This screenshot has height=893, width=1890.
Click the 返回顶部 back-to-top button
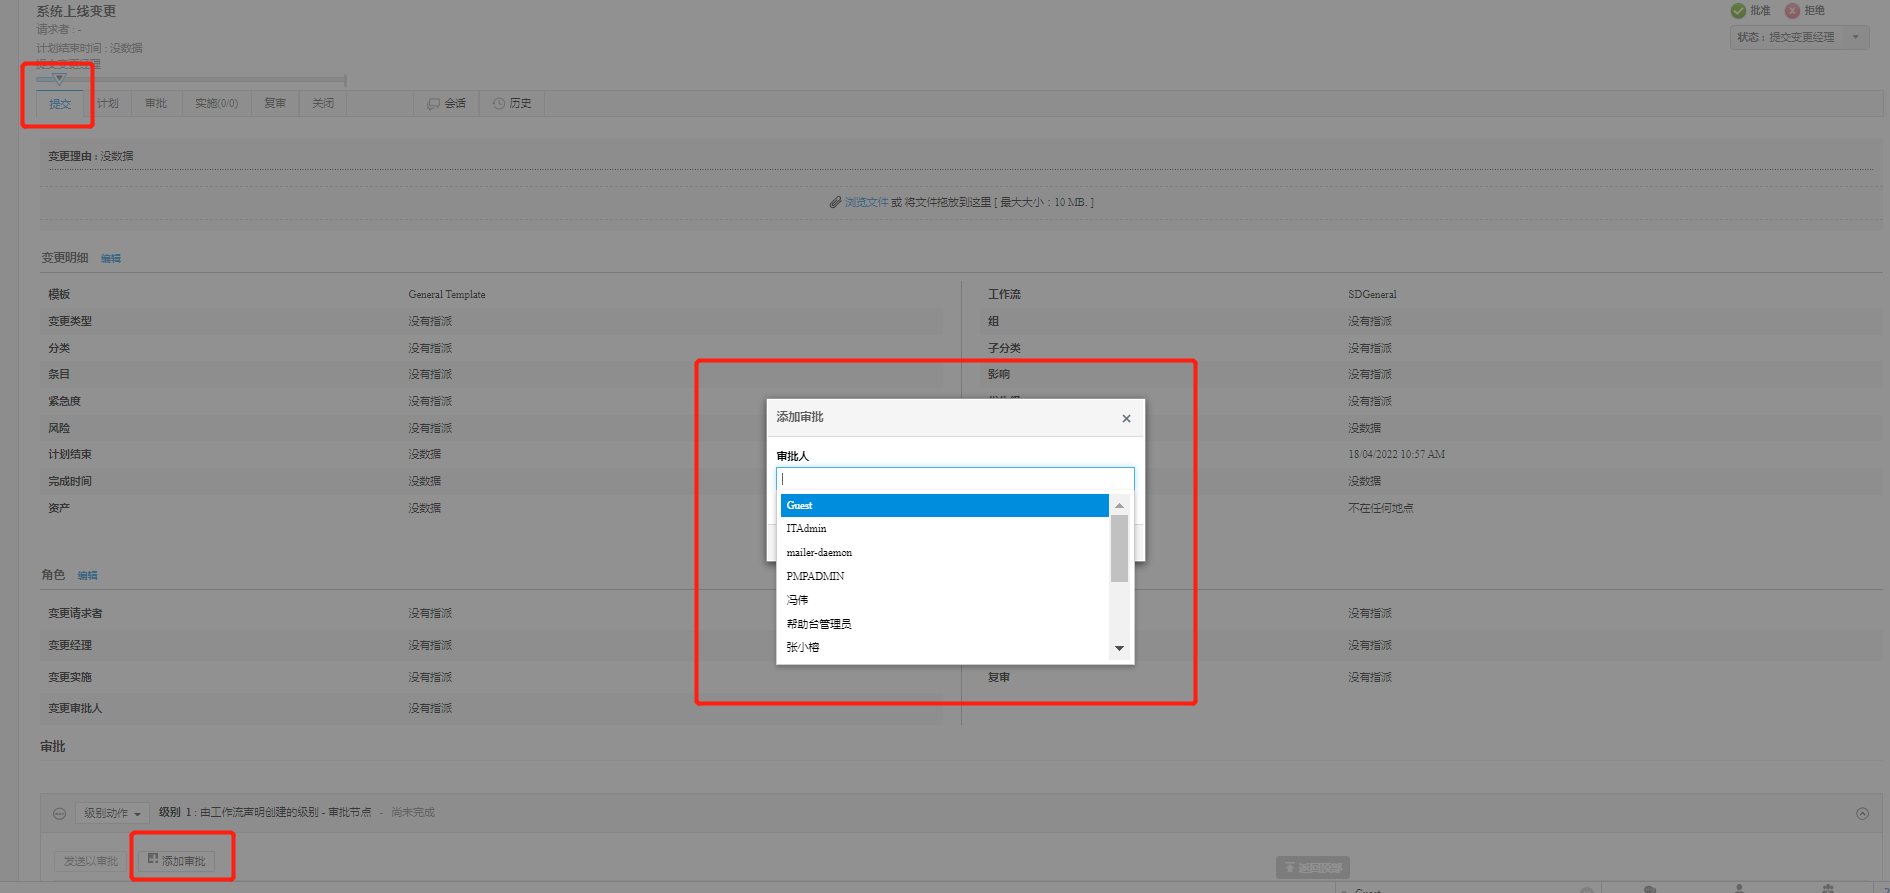click(x=1313, y=868)
